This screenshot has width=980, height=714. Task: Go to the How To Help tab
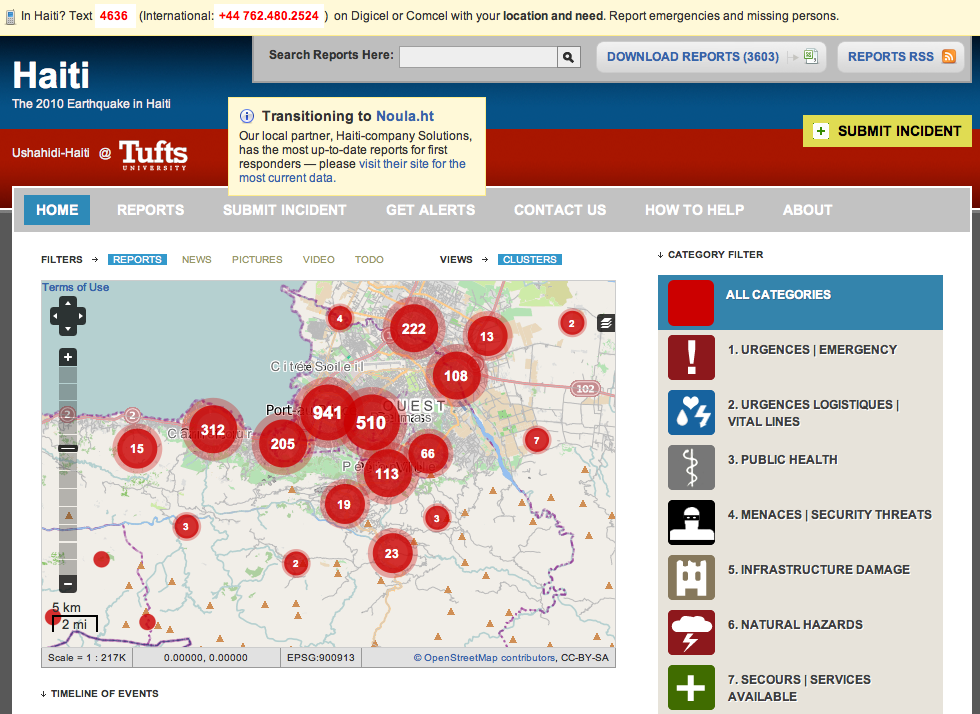pyautogui.click(x=694, y=210)
